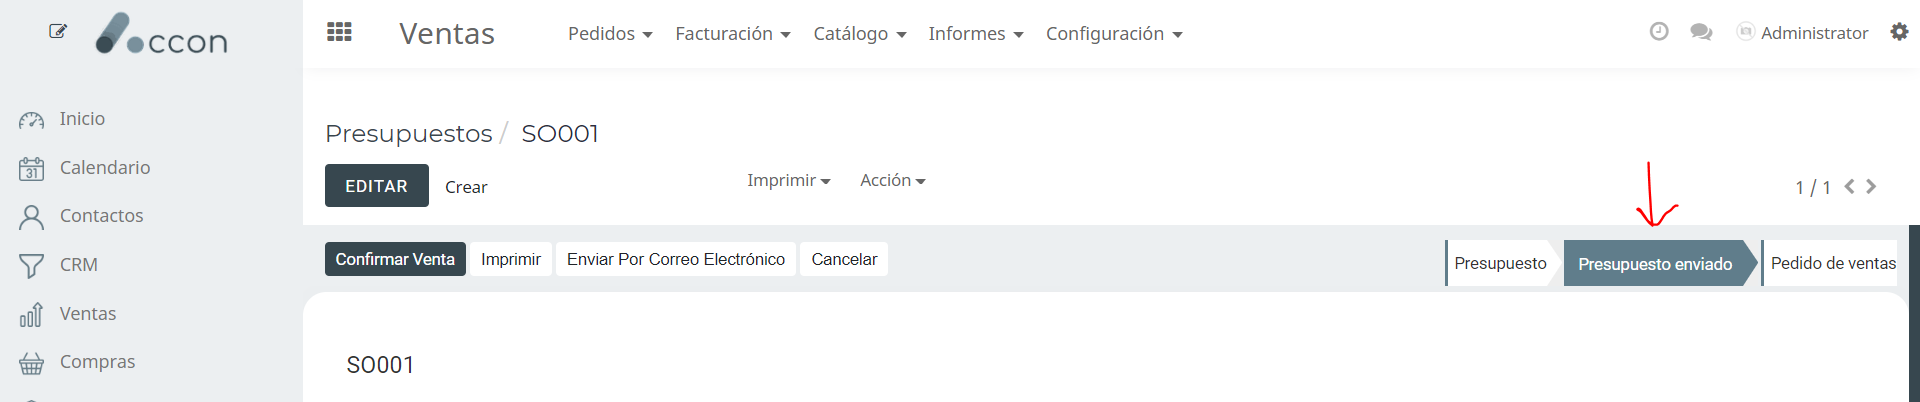The image size is (1920, 402).
Task: Click the edit pencil icon near logo
Action: 58,31
